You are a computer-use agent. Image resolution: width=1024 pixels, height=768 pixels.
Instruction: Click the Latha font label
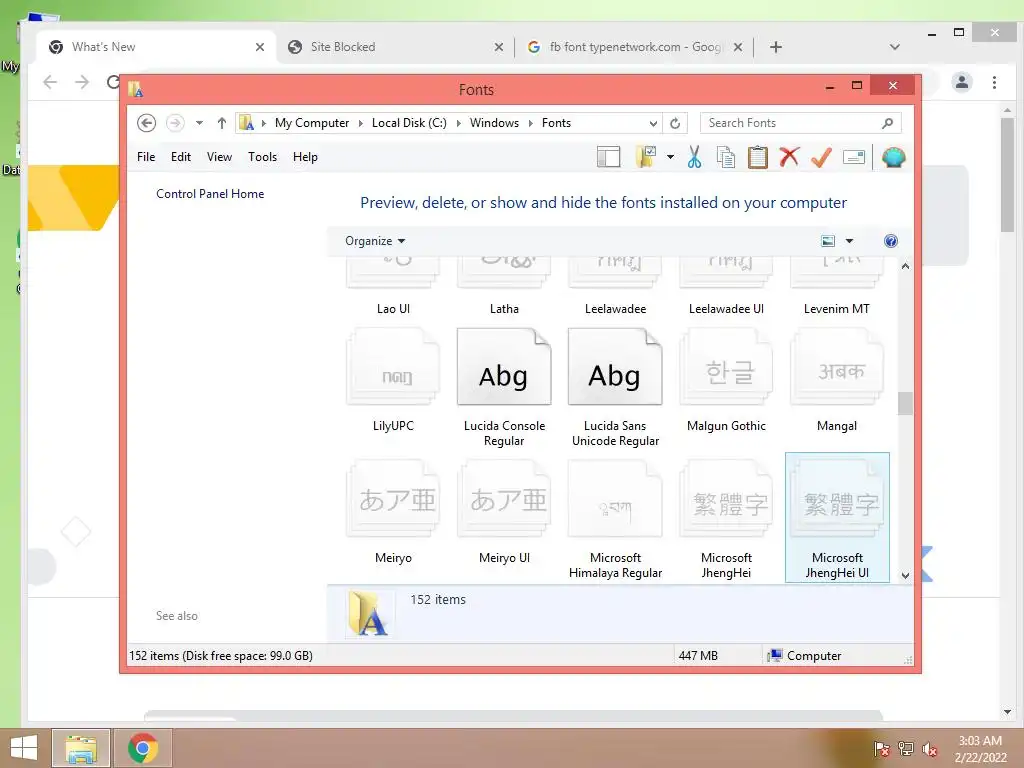(504, 309)
